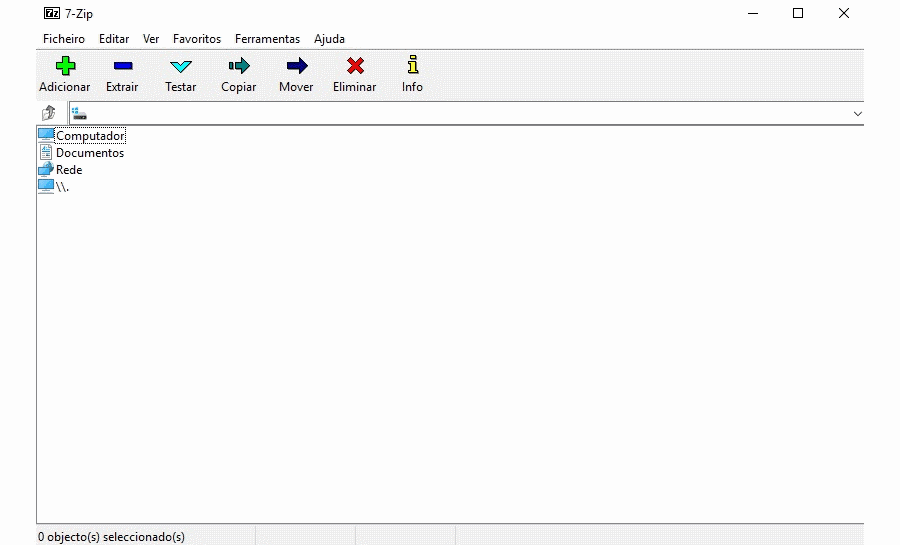
Task: Click the 7-Zip app icon in the title bar
Action: 52,13
